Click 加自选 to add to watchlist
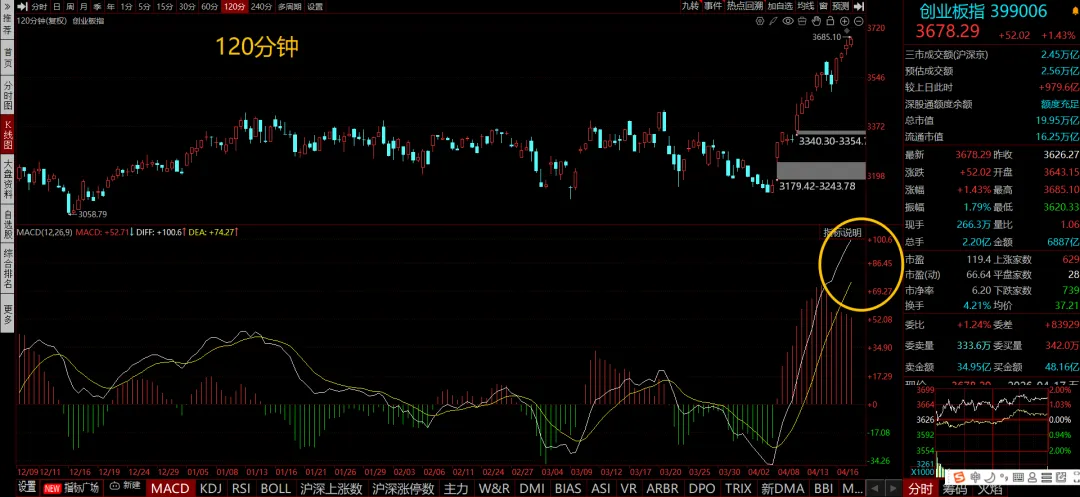1080x497 pixels. (x=780, y=6)
